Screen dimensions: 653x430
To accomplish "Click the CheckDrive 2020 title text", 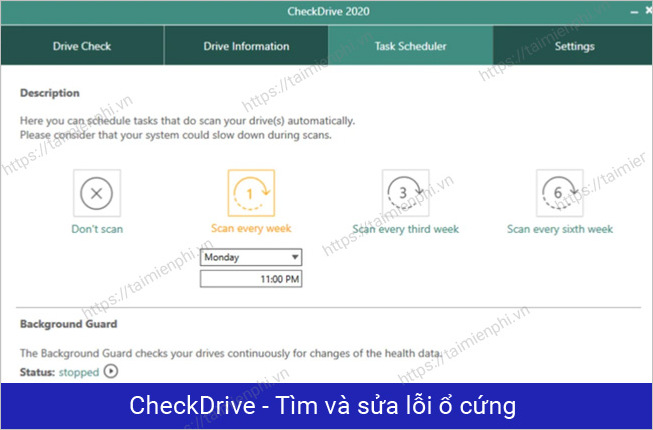I will point(328,11).
